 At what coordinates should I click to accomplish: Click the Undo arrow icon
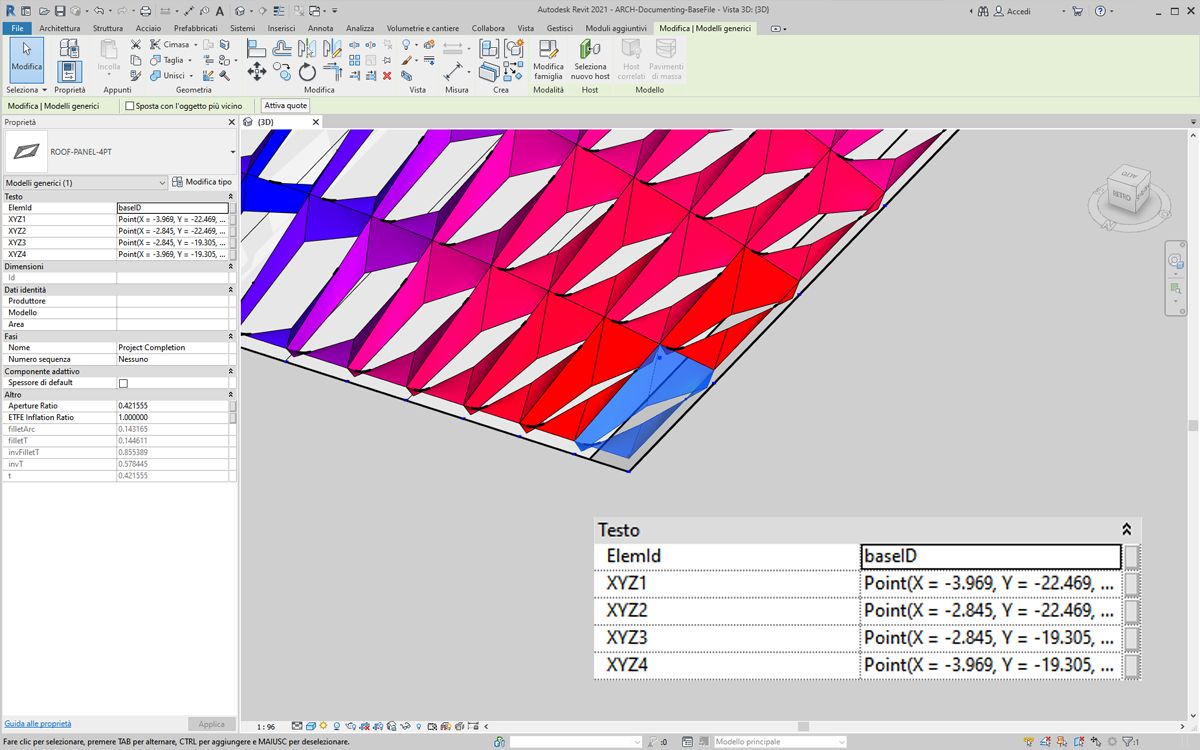point(98,11)
